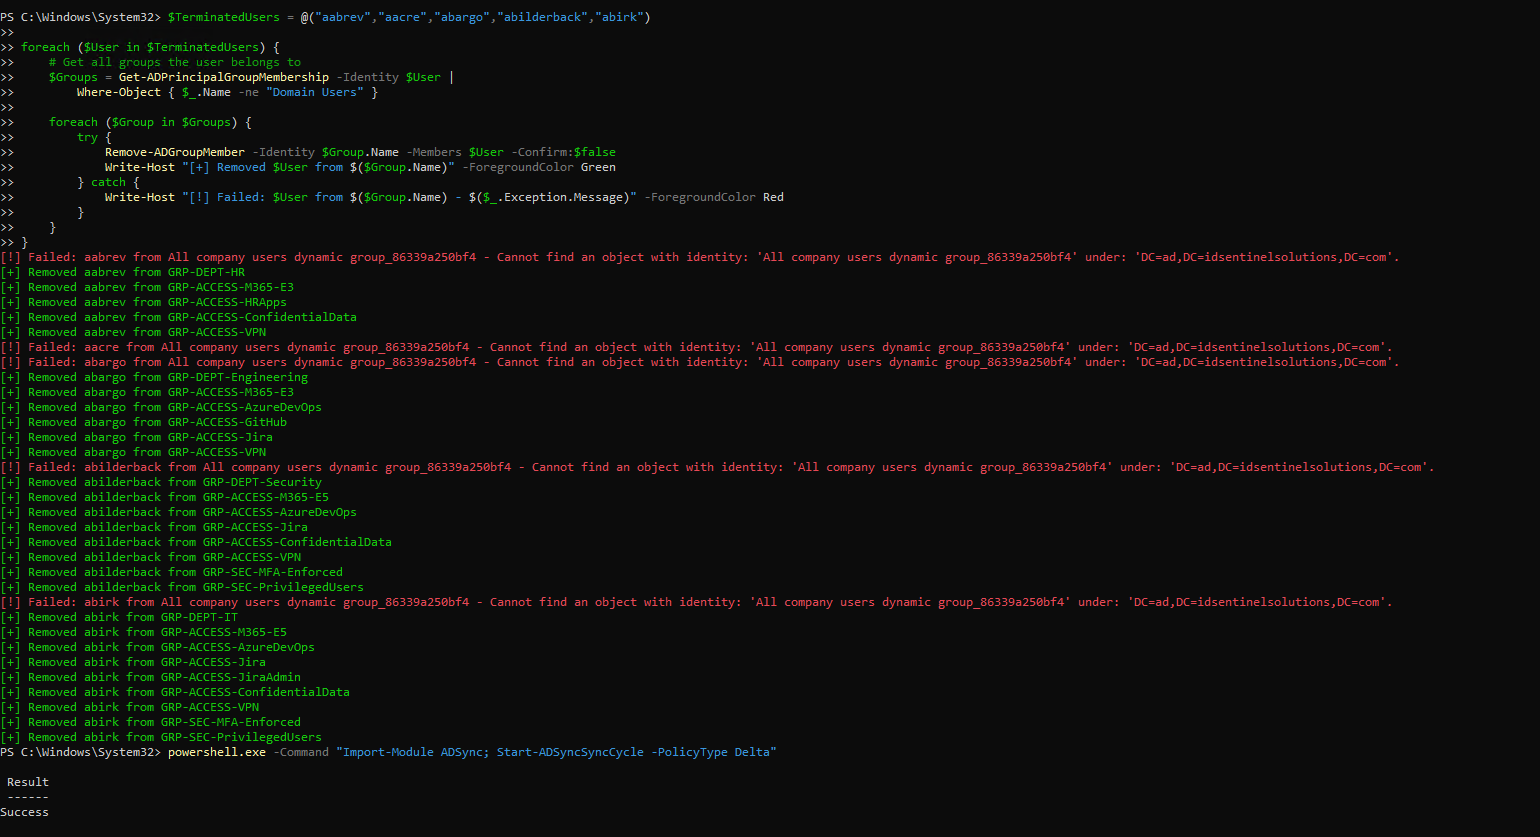Click the 'Success' result value

24,812
